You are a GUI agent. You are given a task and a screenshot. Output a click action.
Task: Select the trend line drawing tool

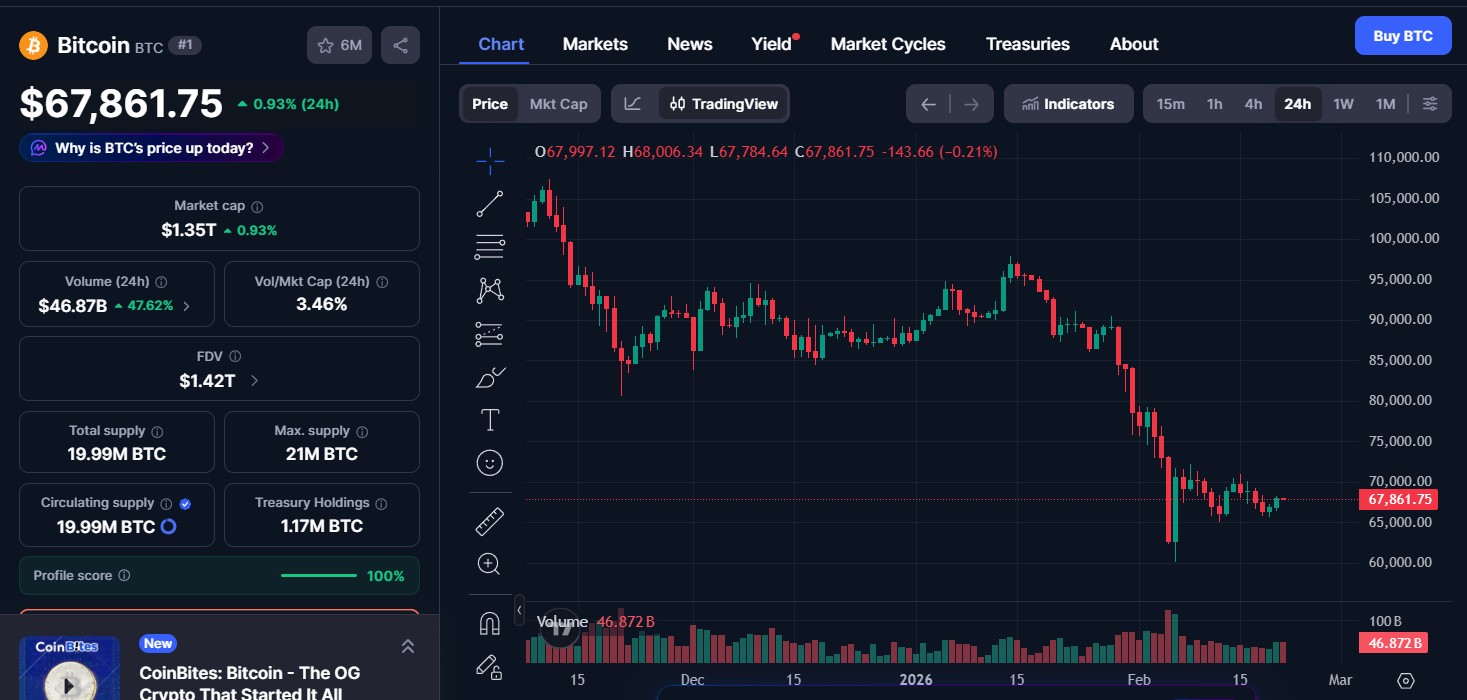click(x=489, y=202)
